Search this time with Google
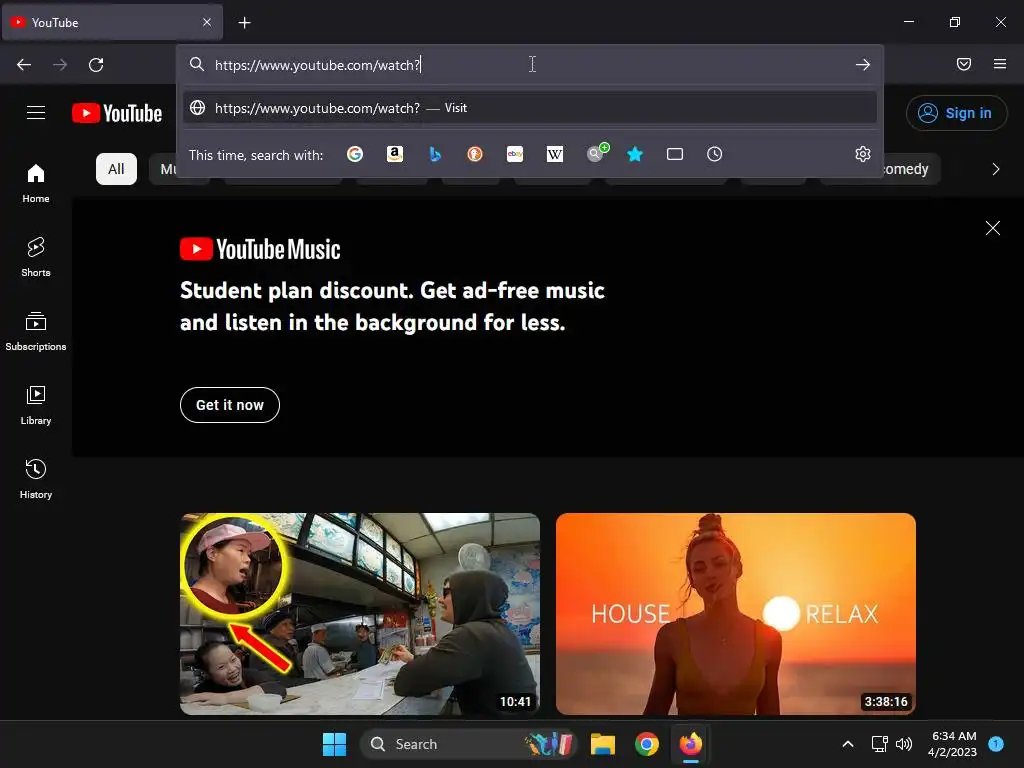1024x768 pixels. click(355, 154)
